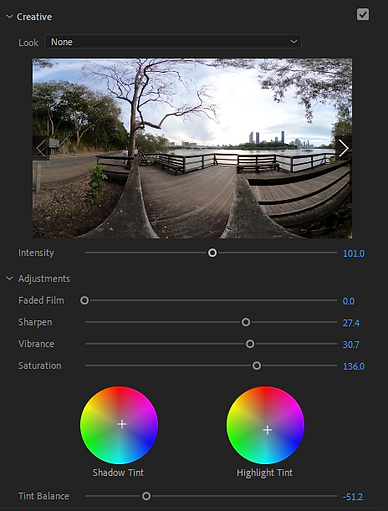Click the Look label text

click(28, 43)
